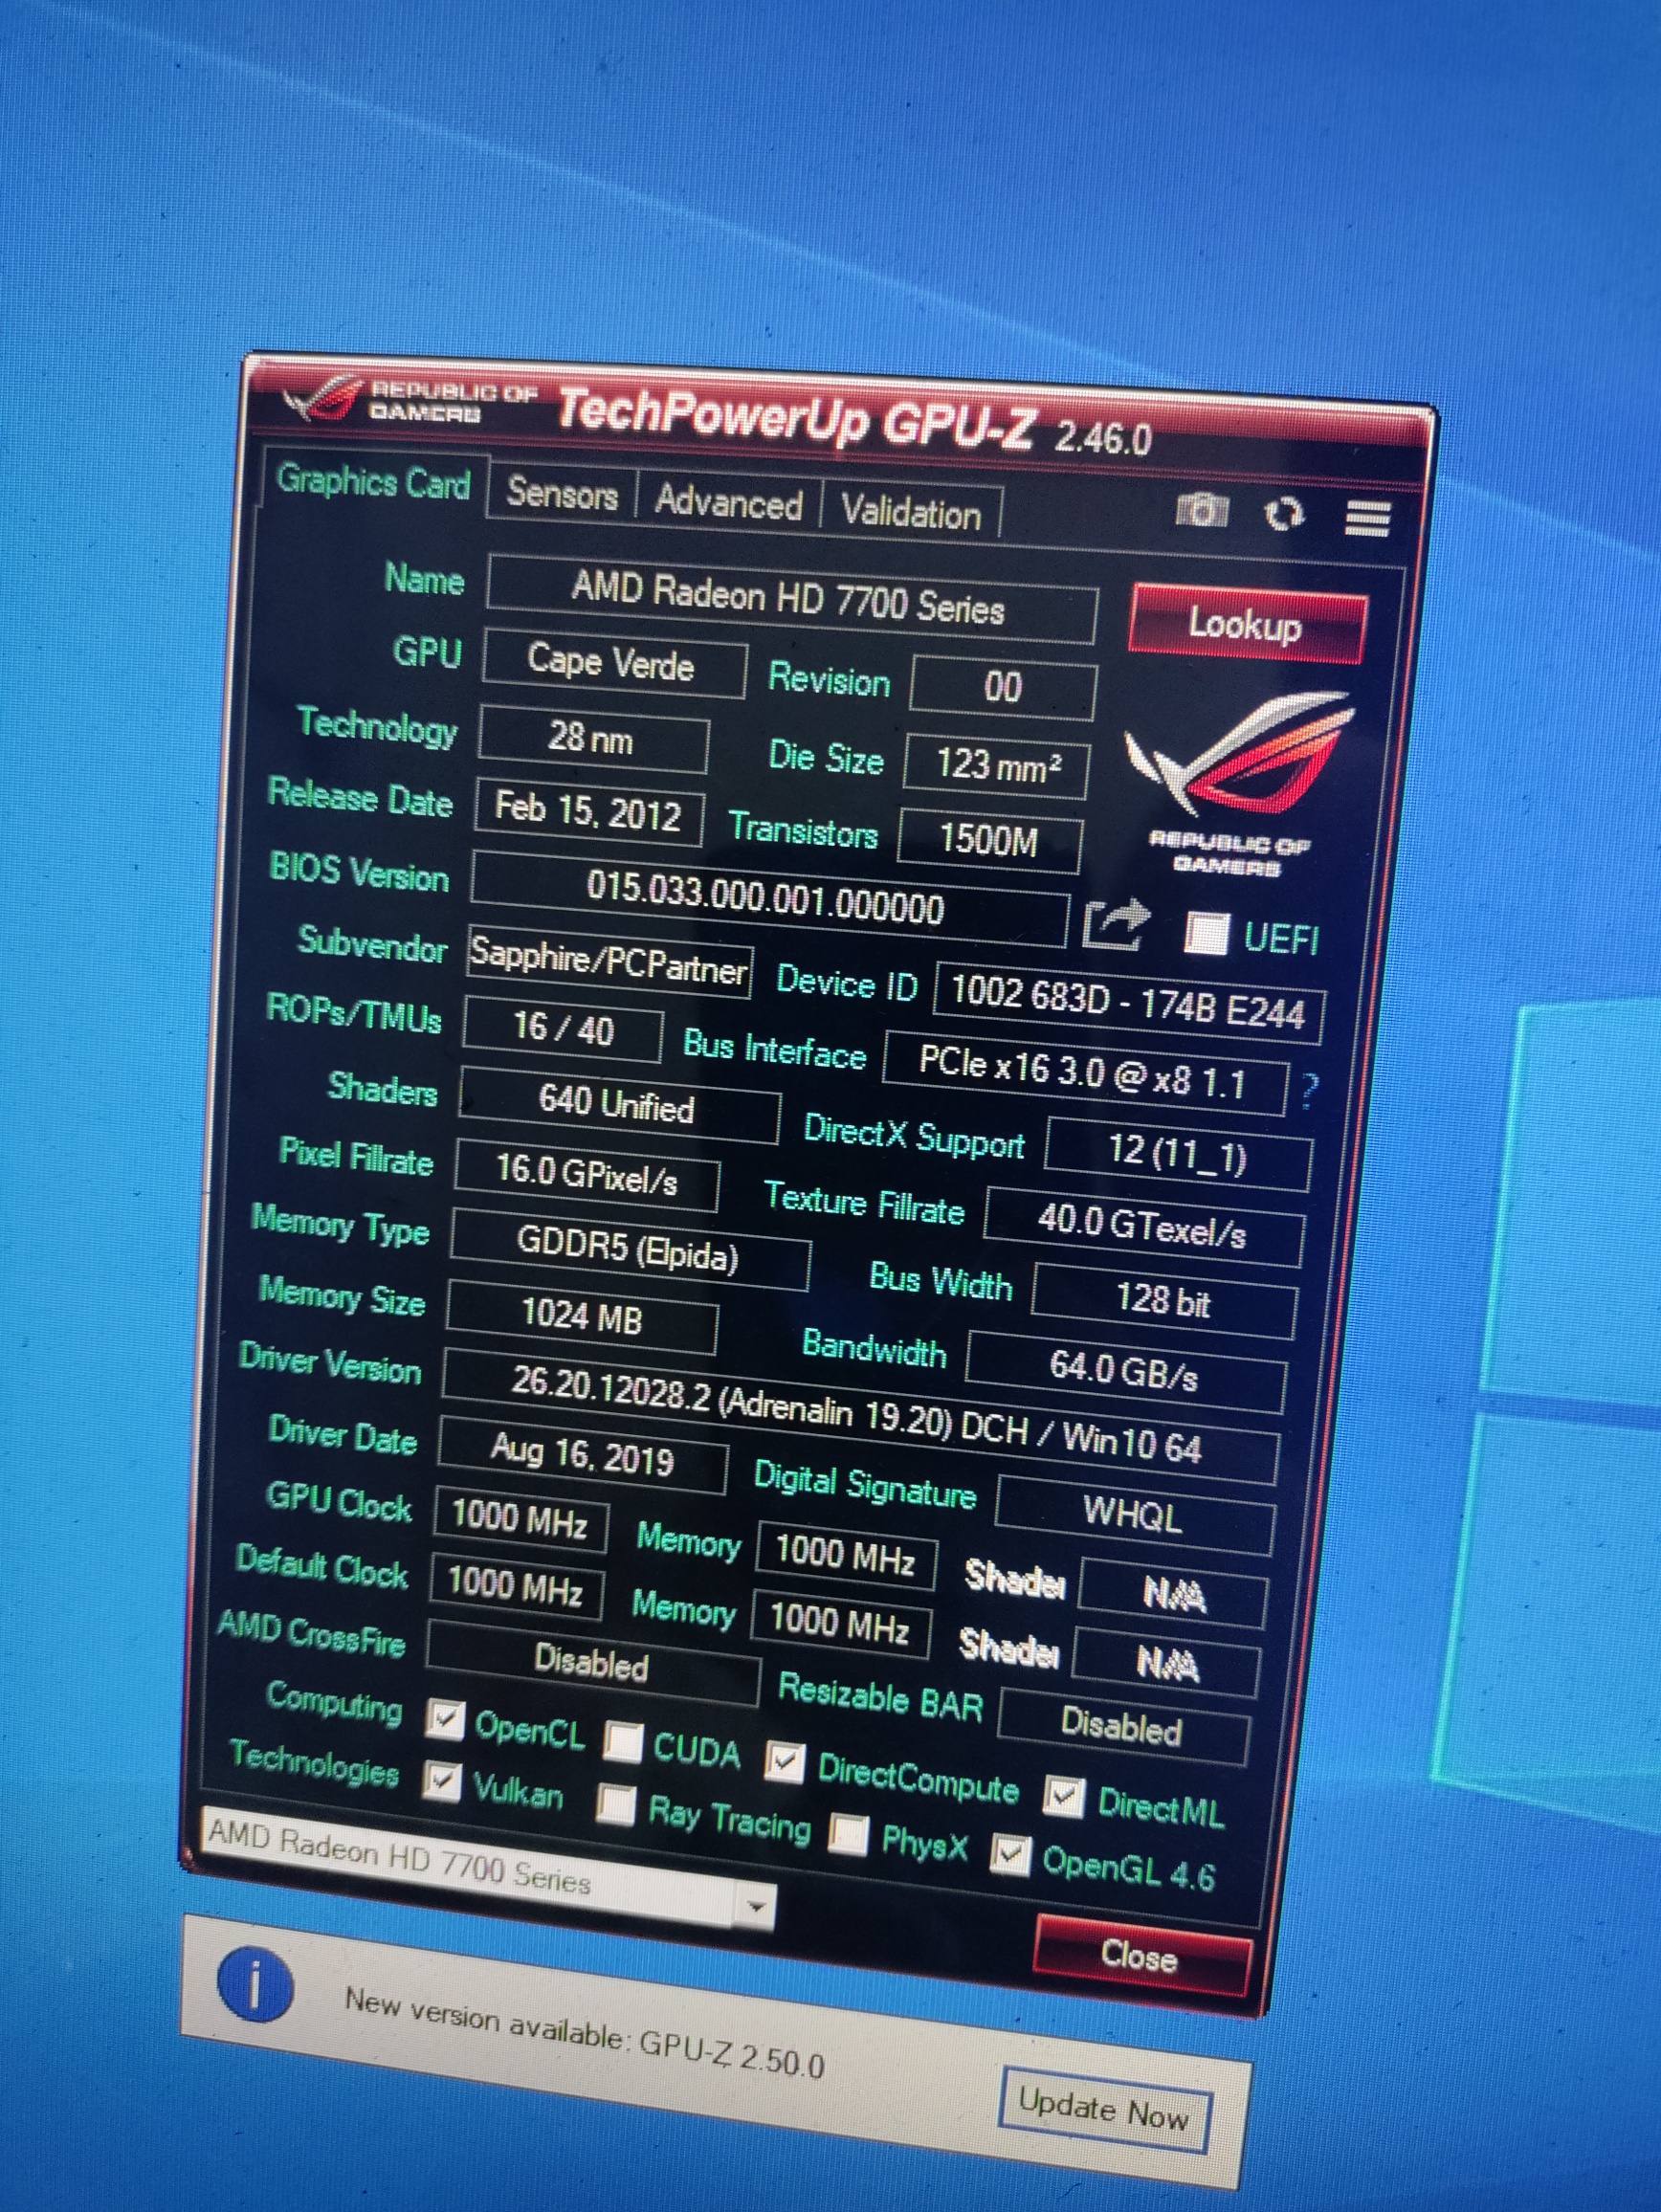Screen dimensions: 1661x2212
Task: Toggle the Ray Tracing checkbox
Action: coord(616,1803)
